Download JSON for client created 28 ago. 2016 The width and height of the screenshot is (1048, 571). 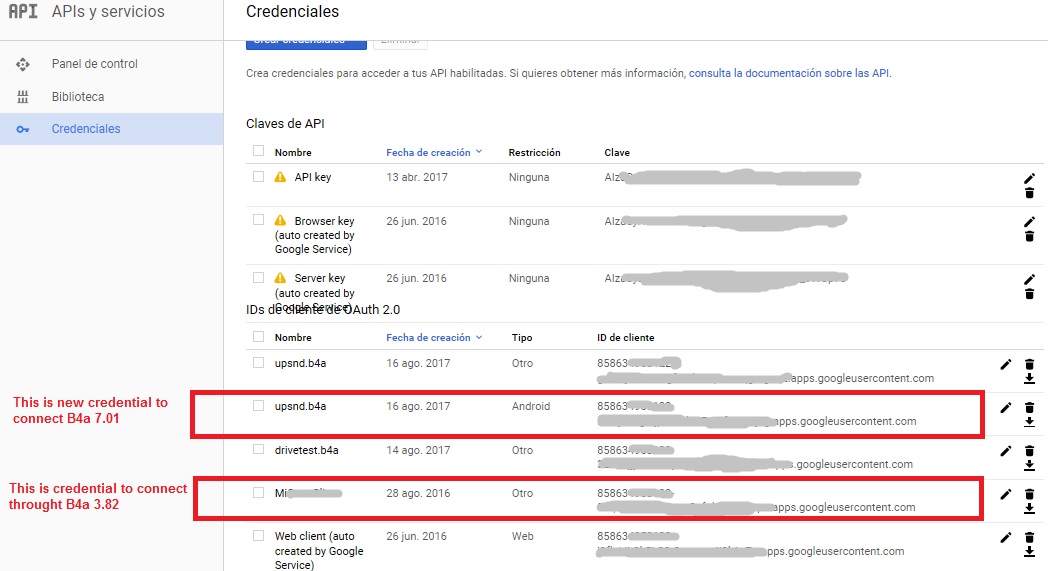click(x=1029, y=508)
